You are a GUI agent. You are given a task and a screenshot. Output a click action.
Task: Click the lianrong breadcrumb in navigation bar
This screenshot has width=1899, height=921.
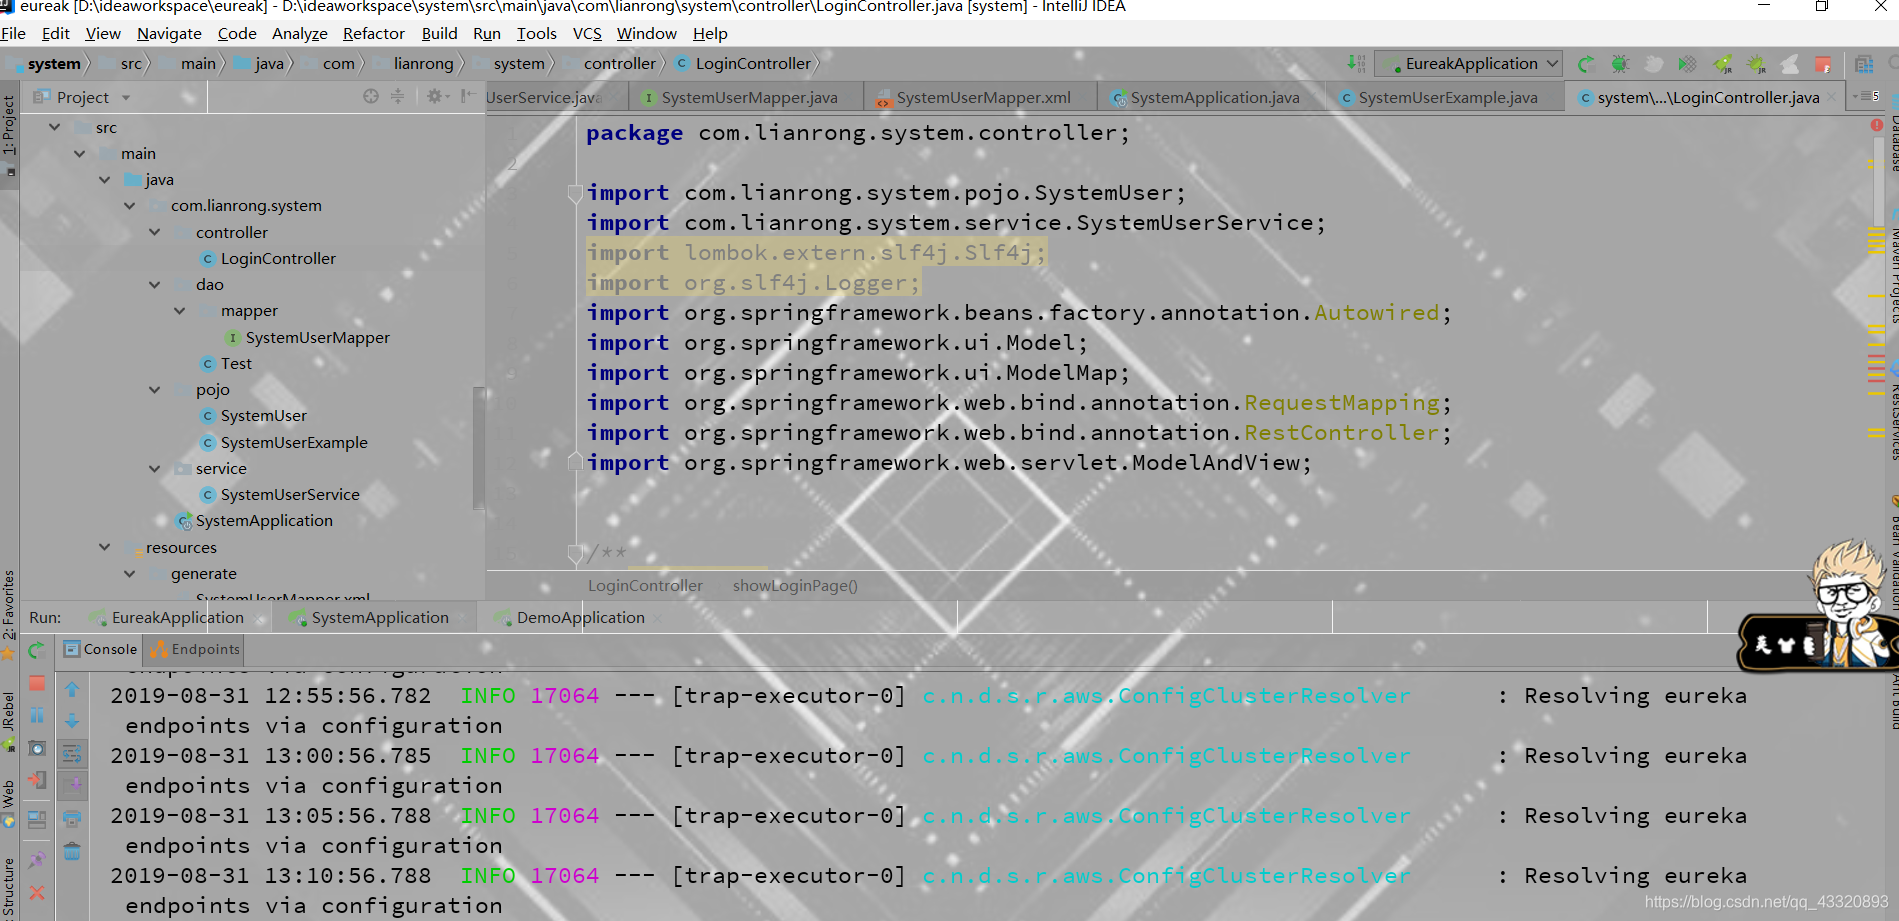pos(423,63)
